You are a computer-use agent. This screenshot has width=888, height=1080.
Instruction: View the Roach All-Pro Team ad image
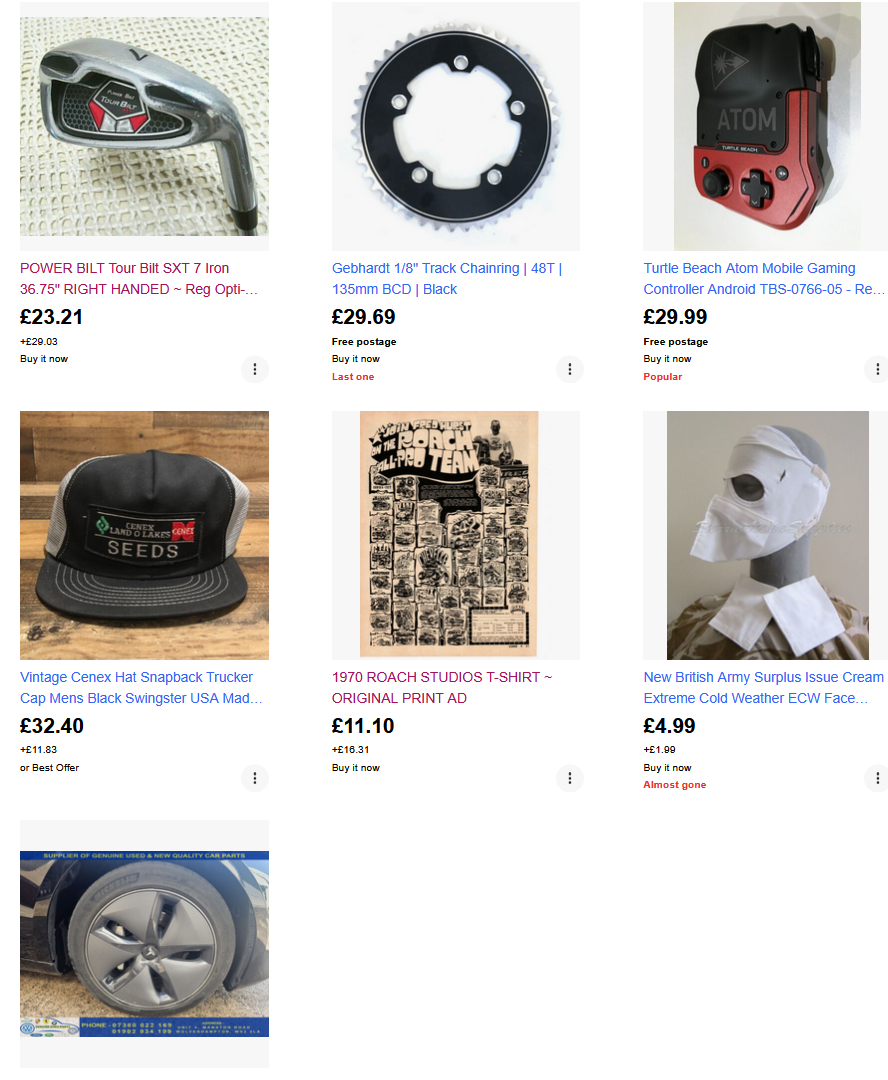(455, 535)
